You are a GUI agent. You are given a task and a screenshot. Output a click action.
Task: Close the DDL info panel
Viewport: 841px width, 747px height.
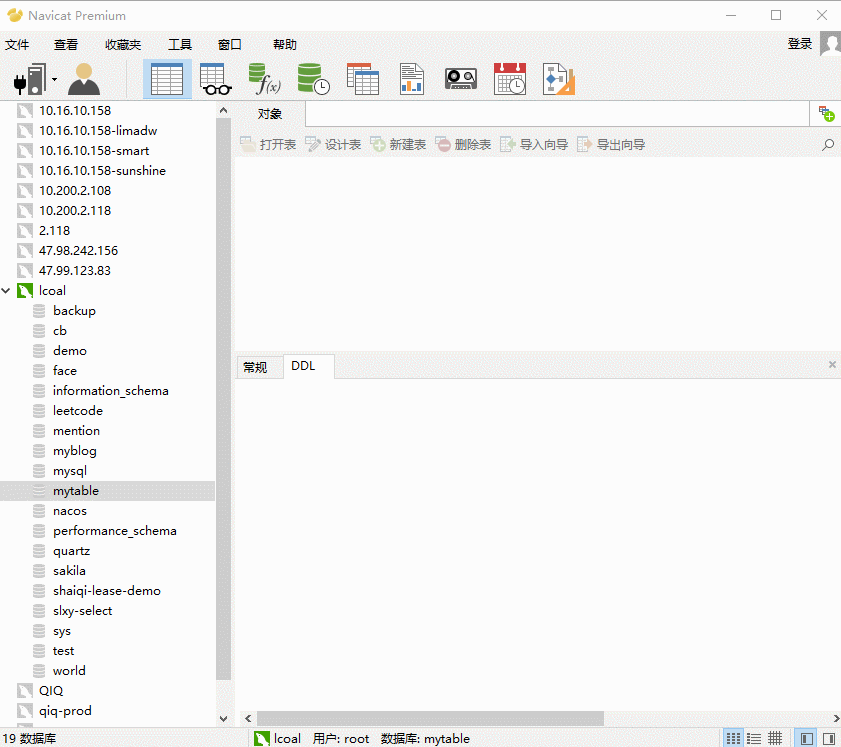(832, 365)
